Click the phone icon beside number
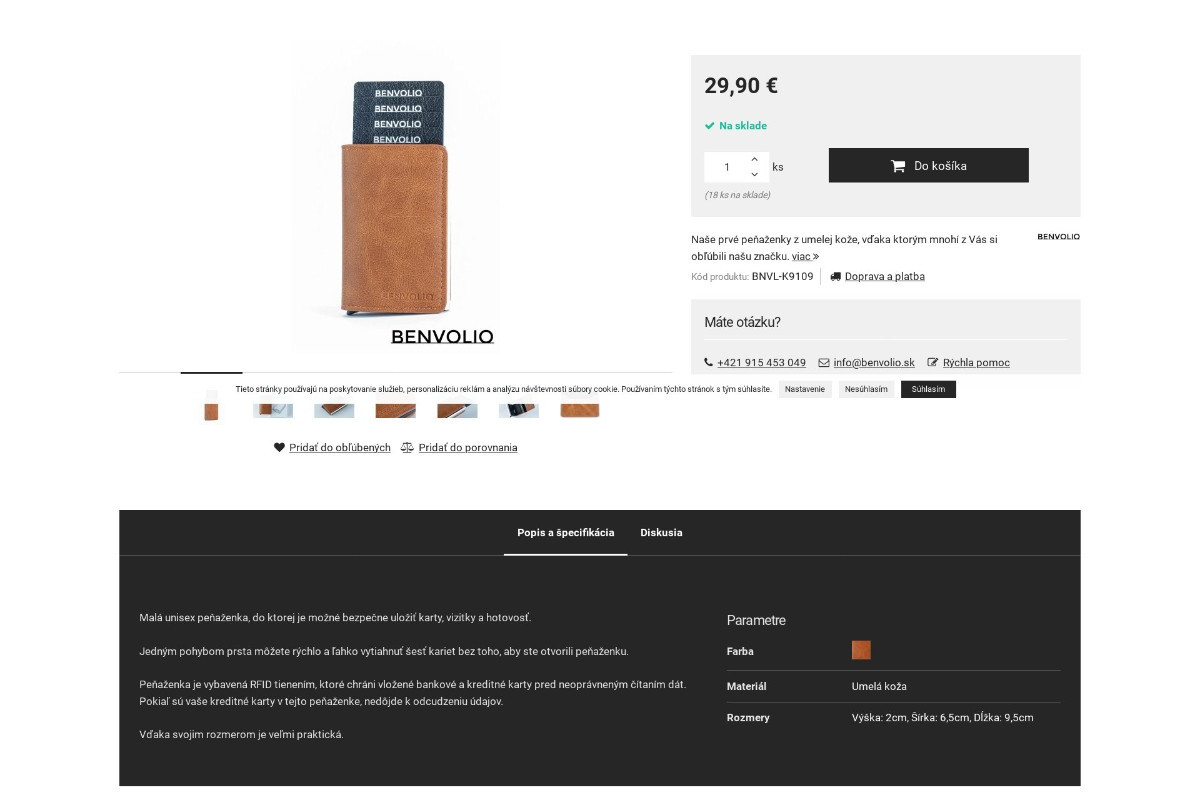Viewport: 1200px width, 800px height. click(709, 363)
